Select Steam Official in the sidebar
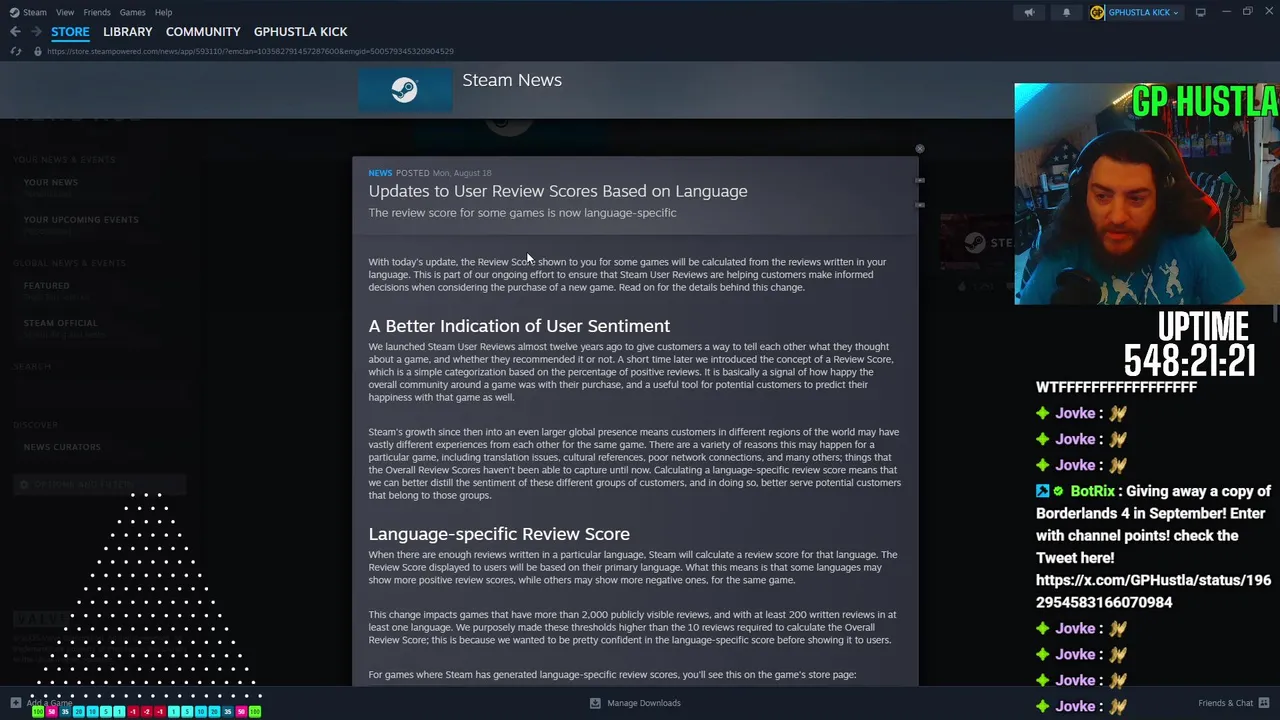Screen dimensions: 1280x720 point(61,323)
